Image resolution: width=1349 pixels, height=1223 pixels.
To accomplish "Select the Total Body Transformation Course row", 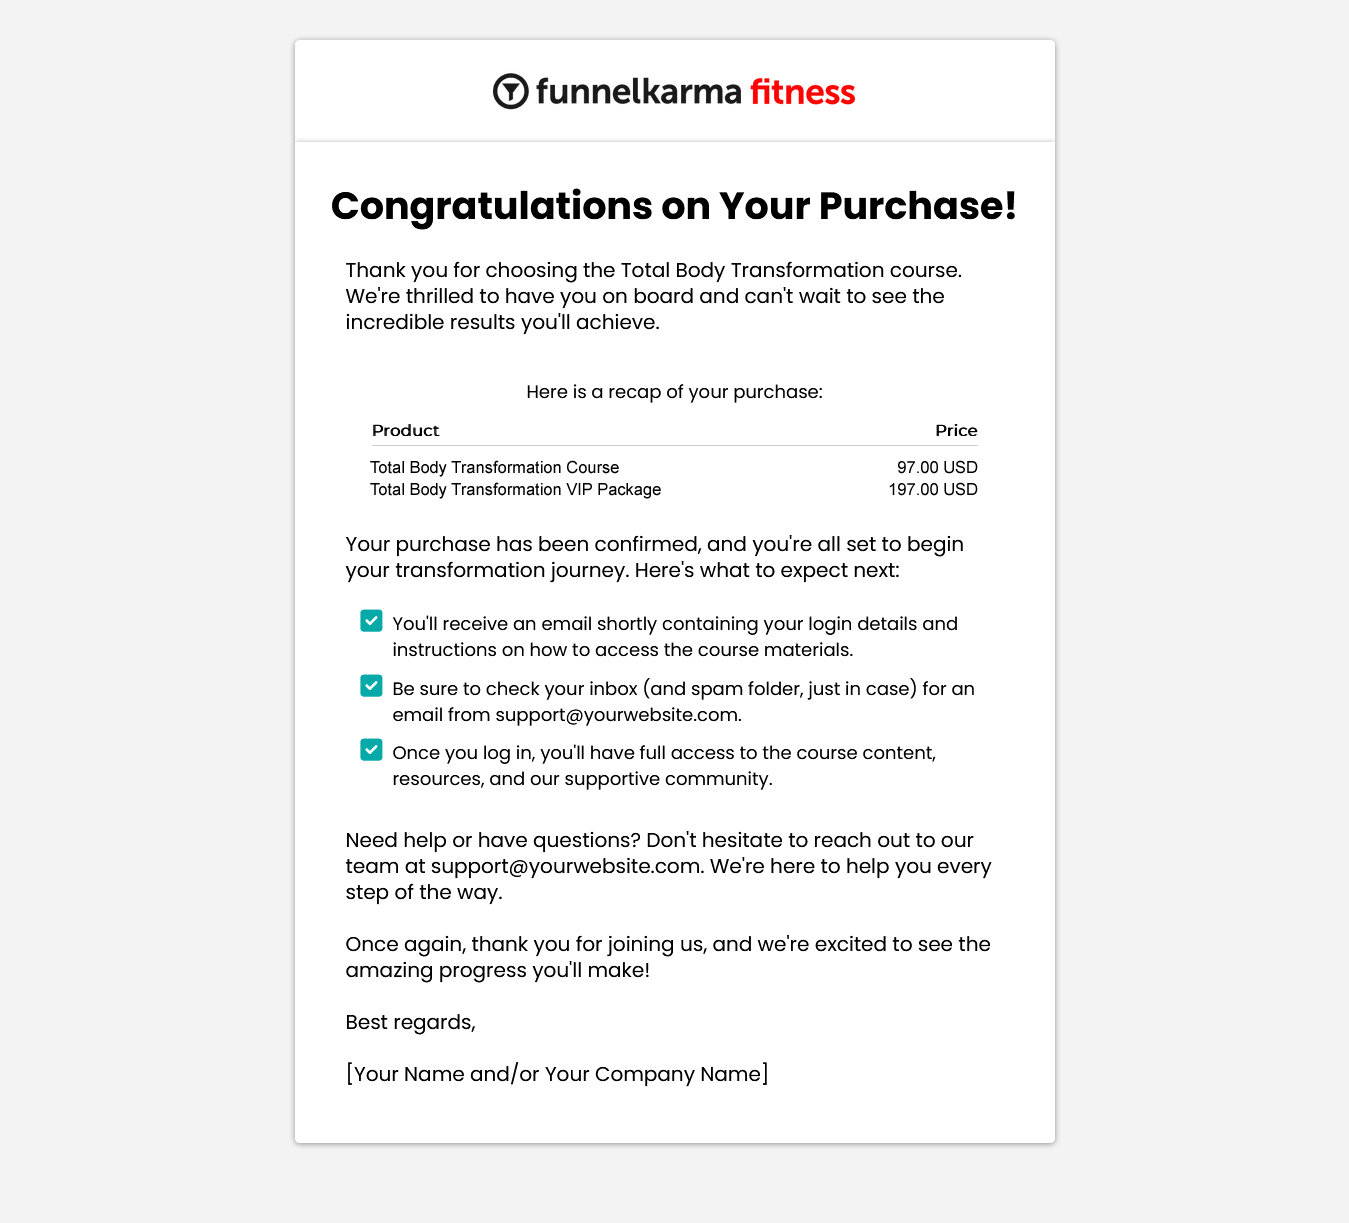I will 674,467.
